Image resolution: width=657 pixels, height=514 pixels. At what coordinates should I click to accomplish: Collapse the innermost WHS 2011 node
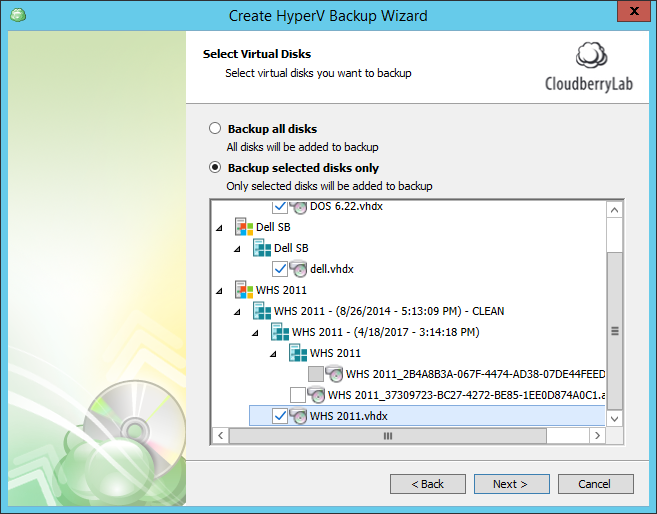coord(273,354)
